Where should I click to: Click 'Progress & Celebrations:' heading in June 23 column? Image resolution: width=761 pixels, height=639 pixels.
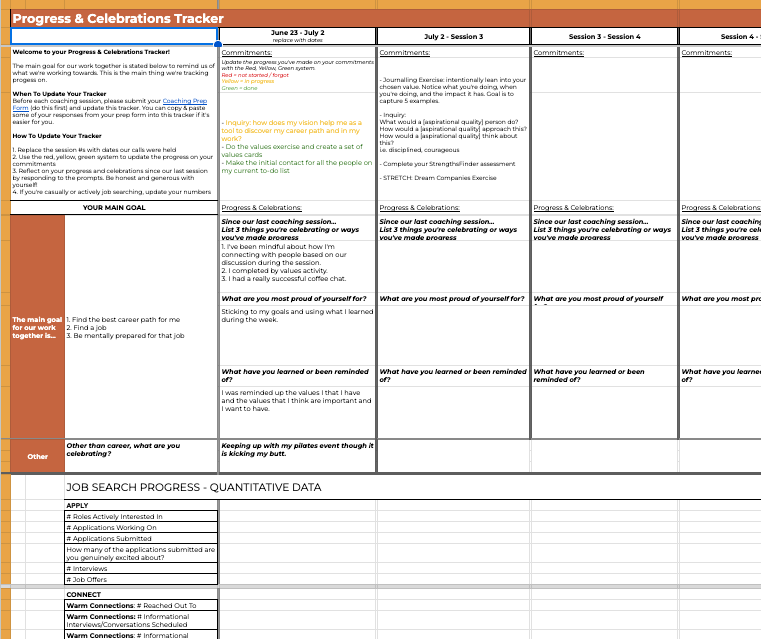click(261, 207)
